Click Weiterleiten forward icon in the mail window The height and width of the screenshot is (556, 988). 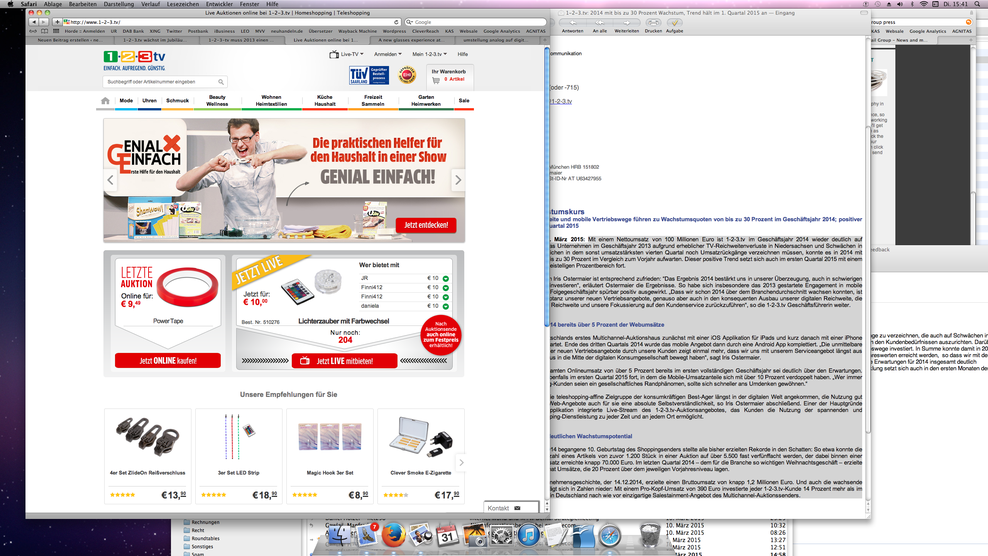pos(626,23)
